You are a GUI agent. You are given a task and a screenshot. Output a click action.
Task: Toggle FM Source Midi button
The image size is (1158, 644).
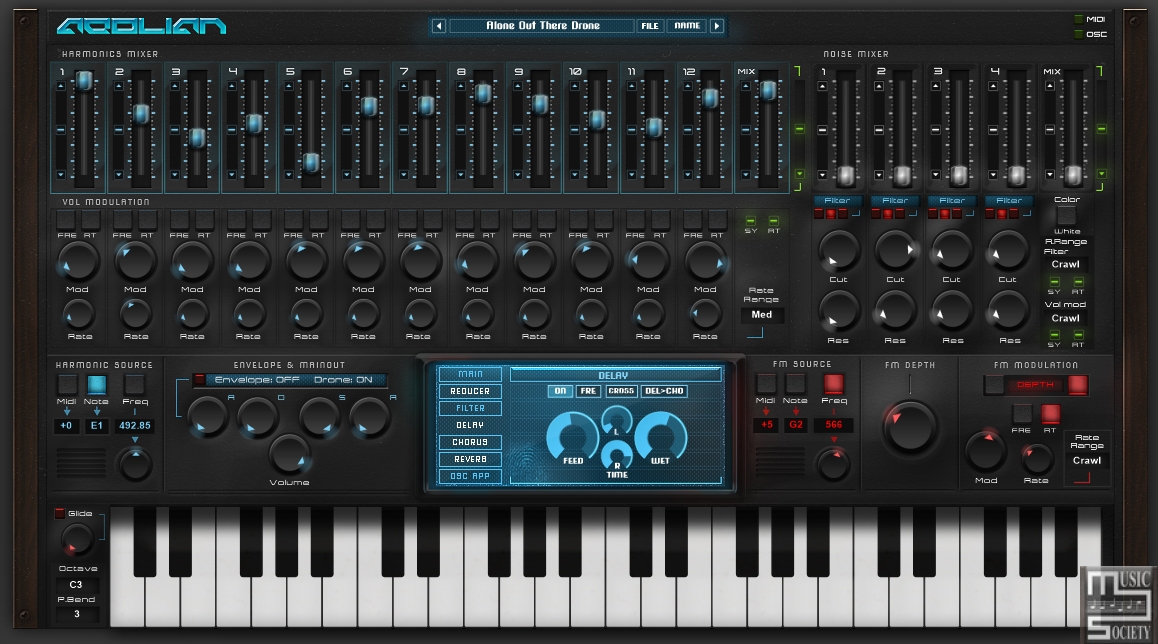767,383
